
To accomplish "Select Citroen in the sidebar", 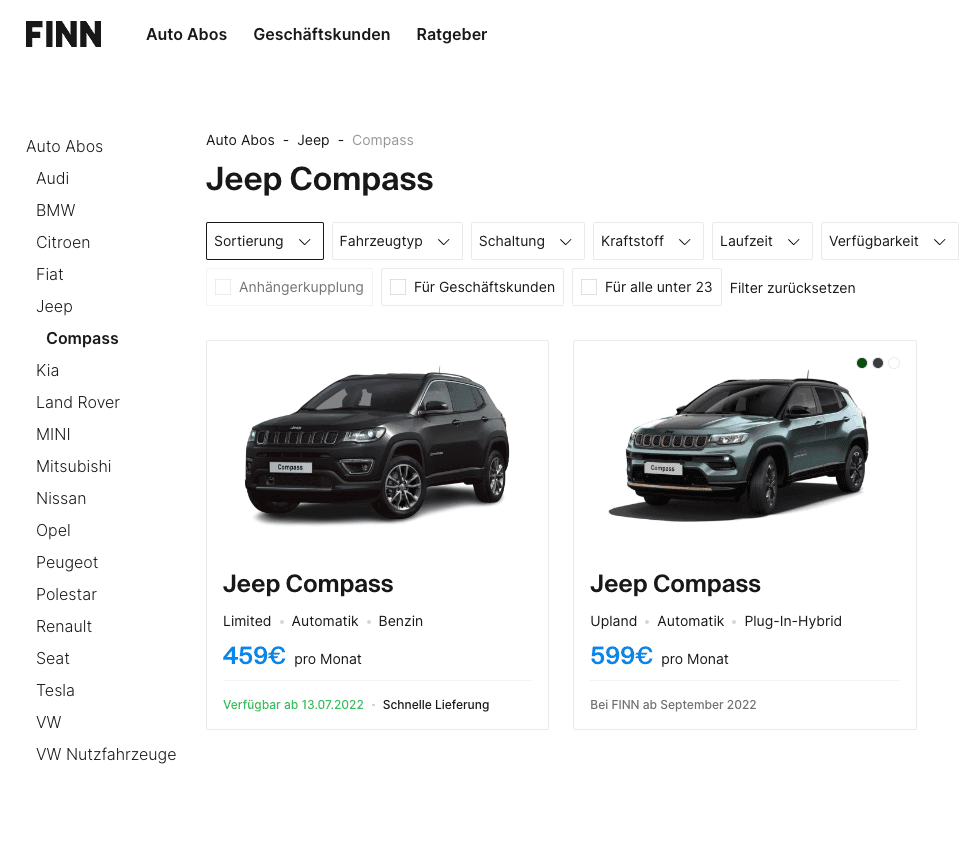I will click(63, 242).
